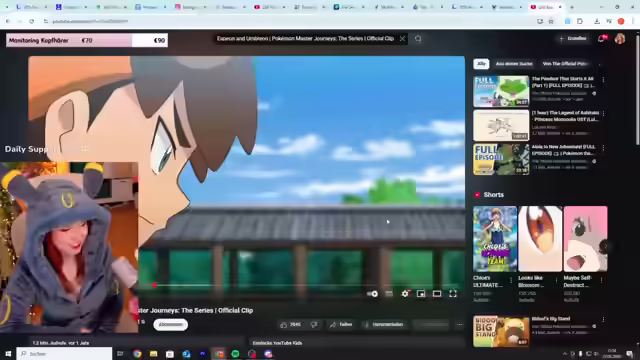
Task: Open the Microsoft Store taskbar icon
Action: click(x=170, y=354)
